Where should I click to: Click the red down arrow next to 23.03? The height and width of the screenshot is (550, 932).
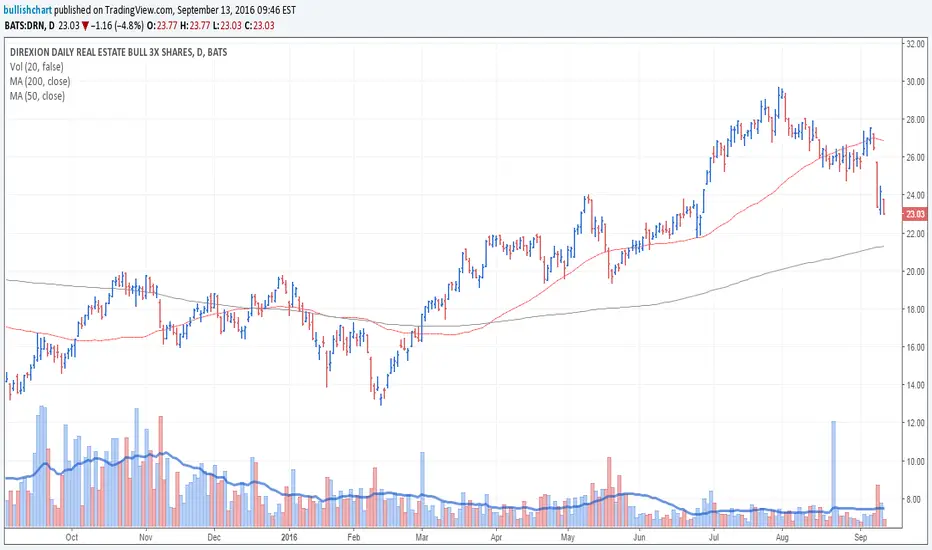click(85, 26)
